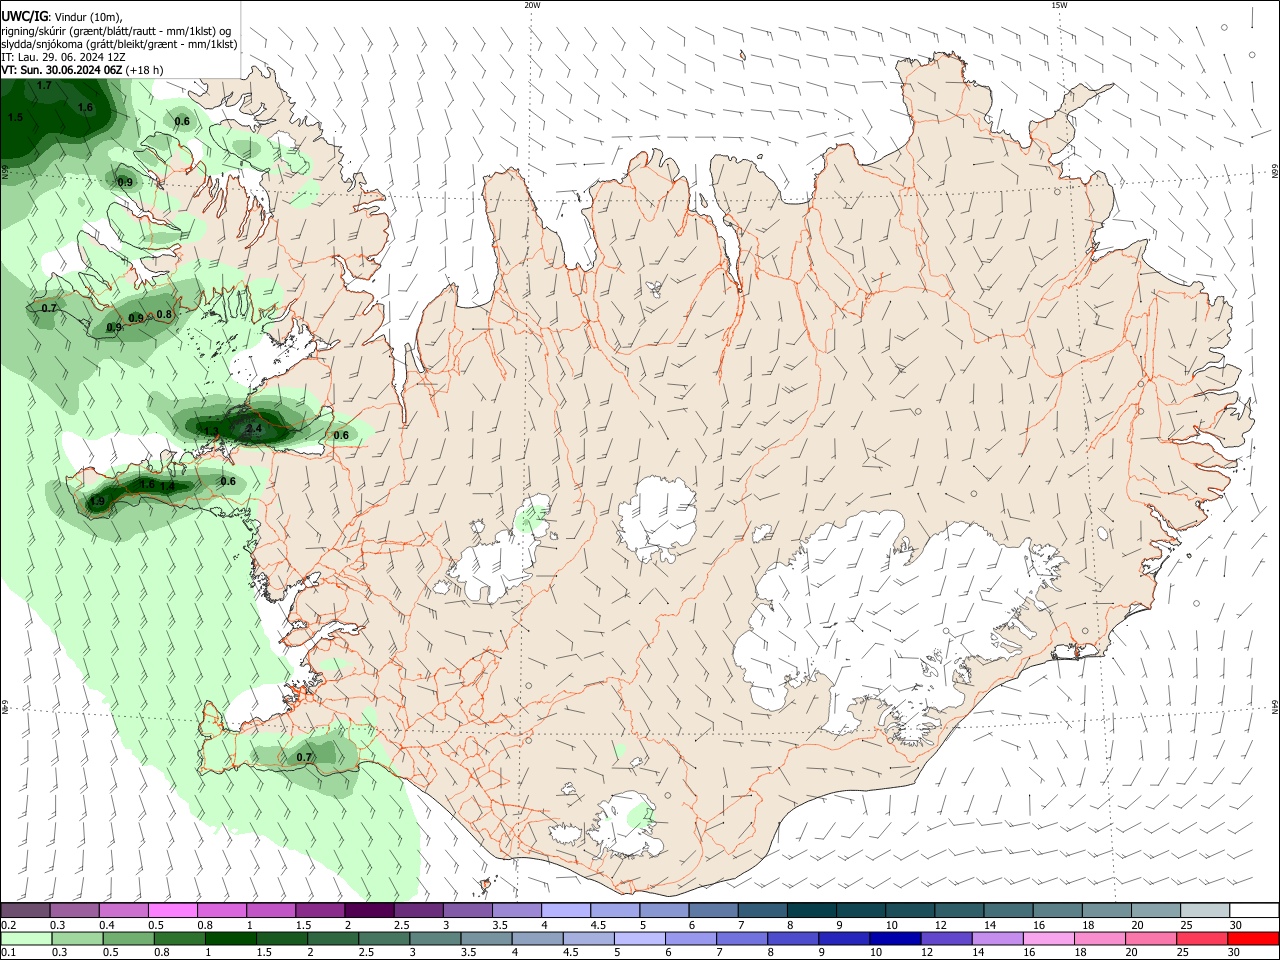Select the palest green rain swatch labeled 0.1
The width and height of the screenshot is (1280, 960).
26,938
